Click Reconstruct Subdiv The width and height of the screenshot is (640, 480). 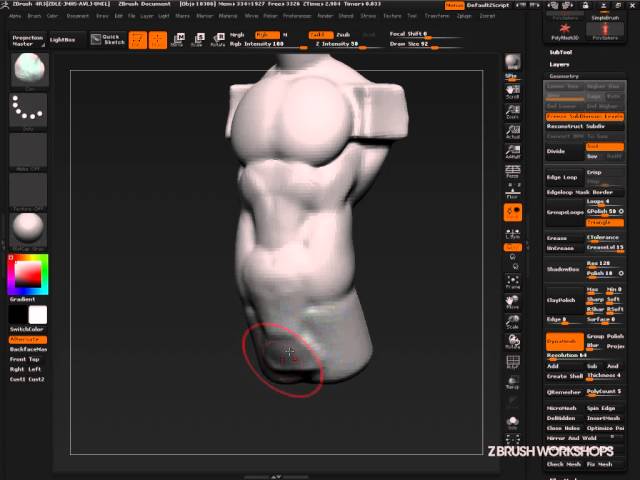(x=585, y=127)
